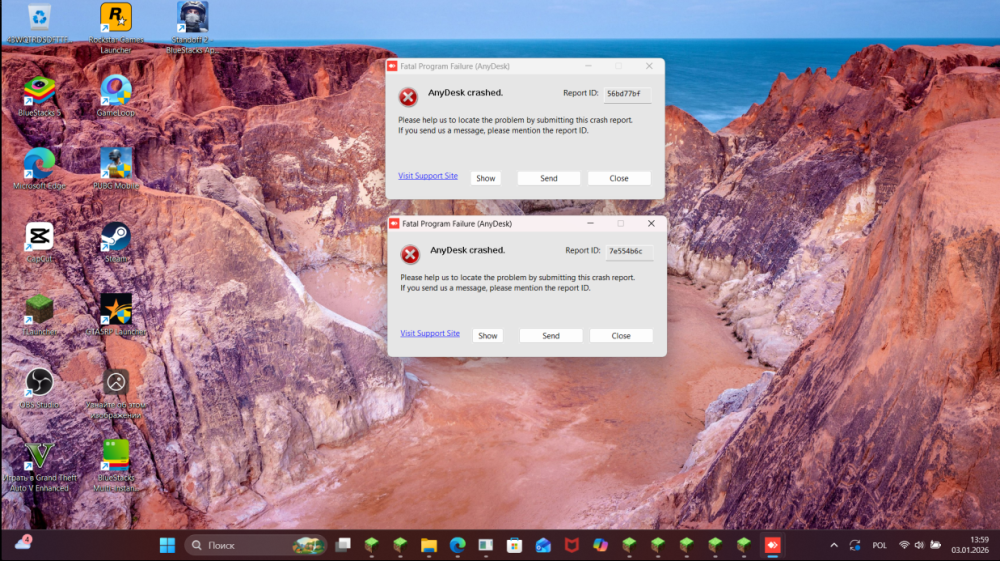Minimize the crash dialog with ID 7e554b6c

coord(590,224)
